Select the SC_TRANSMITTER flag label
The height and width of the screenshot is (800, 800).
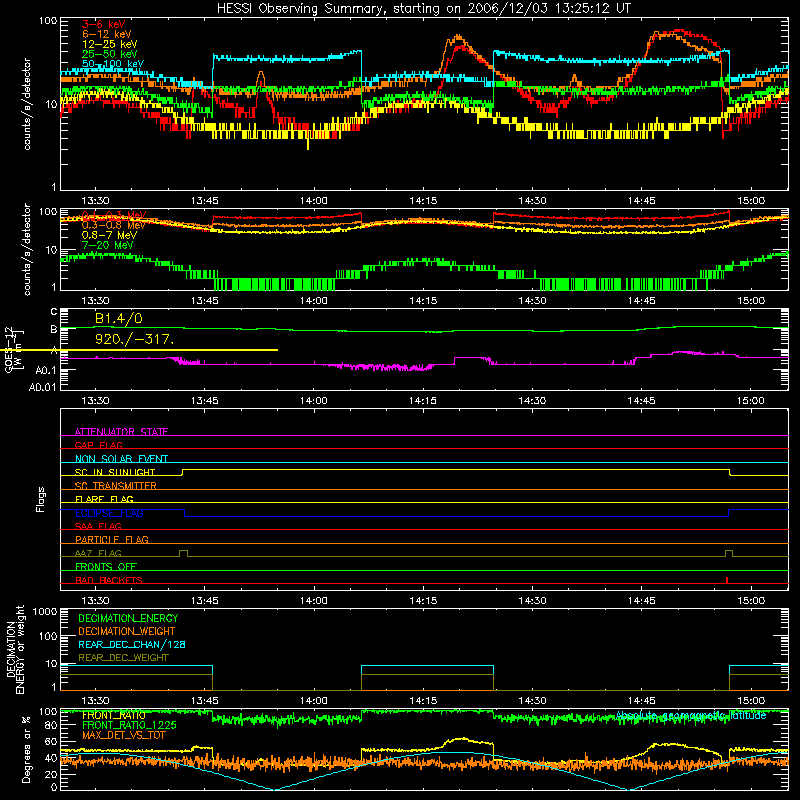(116, 486)
